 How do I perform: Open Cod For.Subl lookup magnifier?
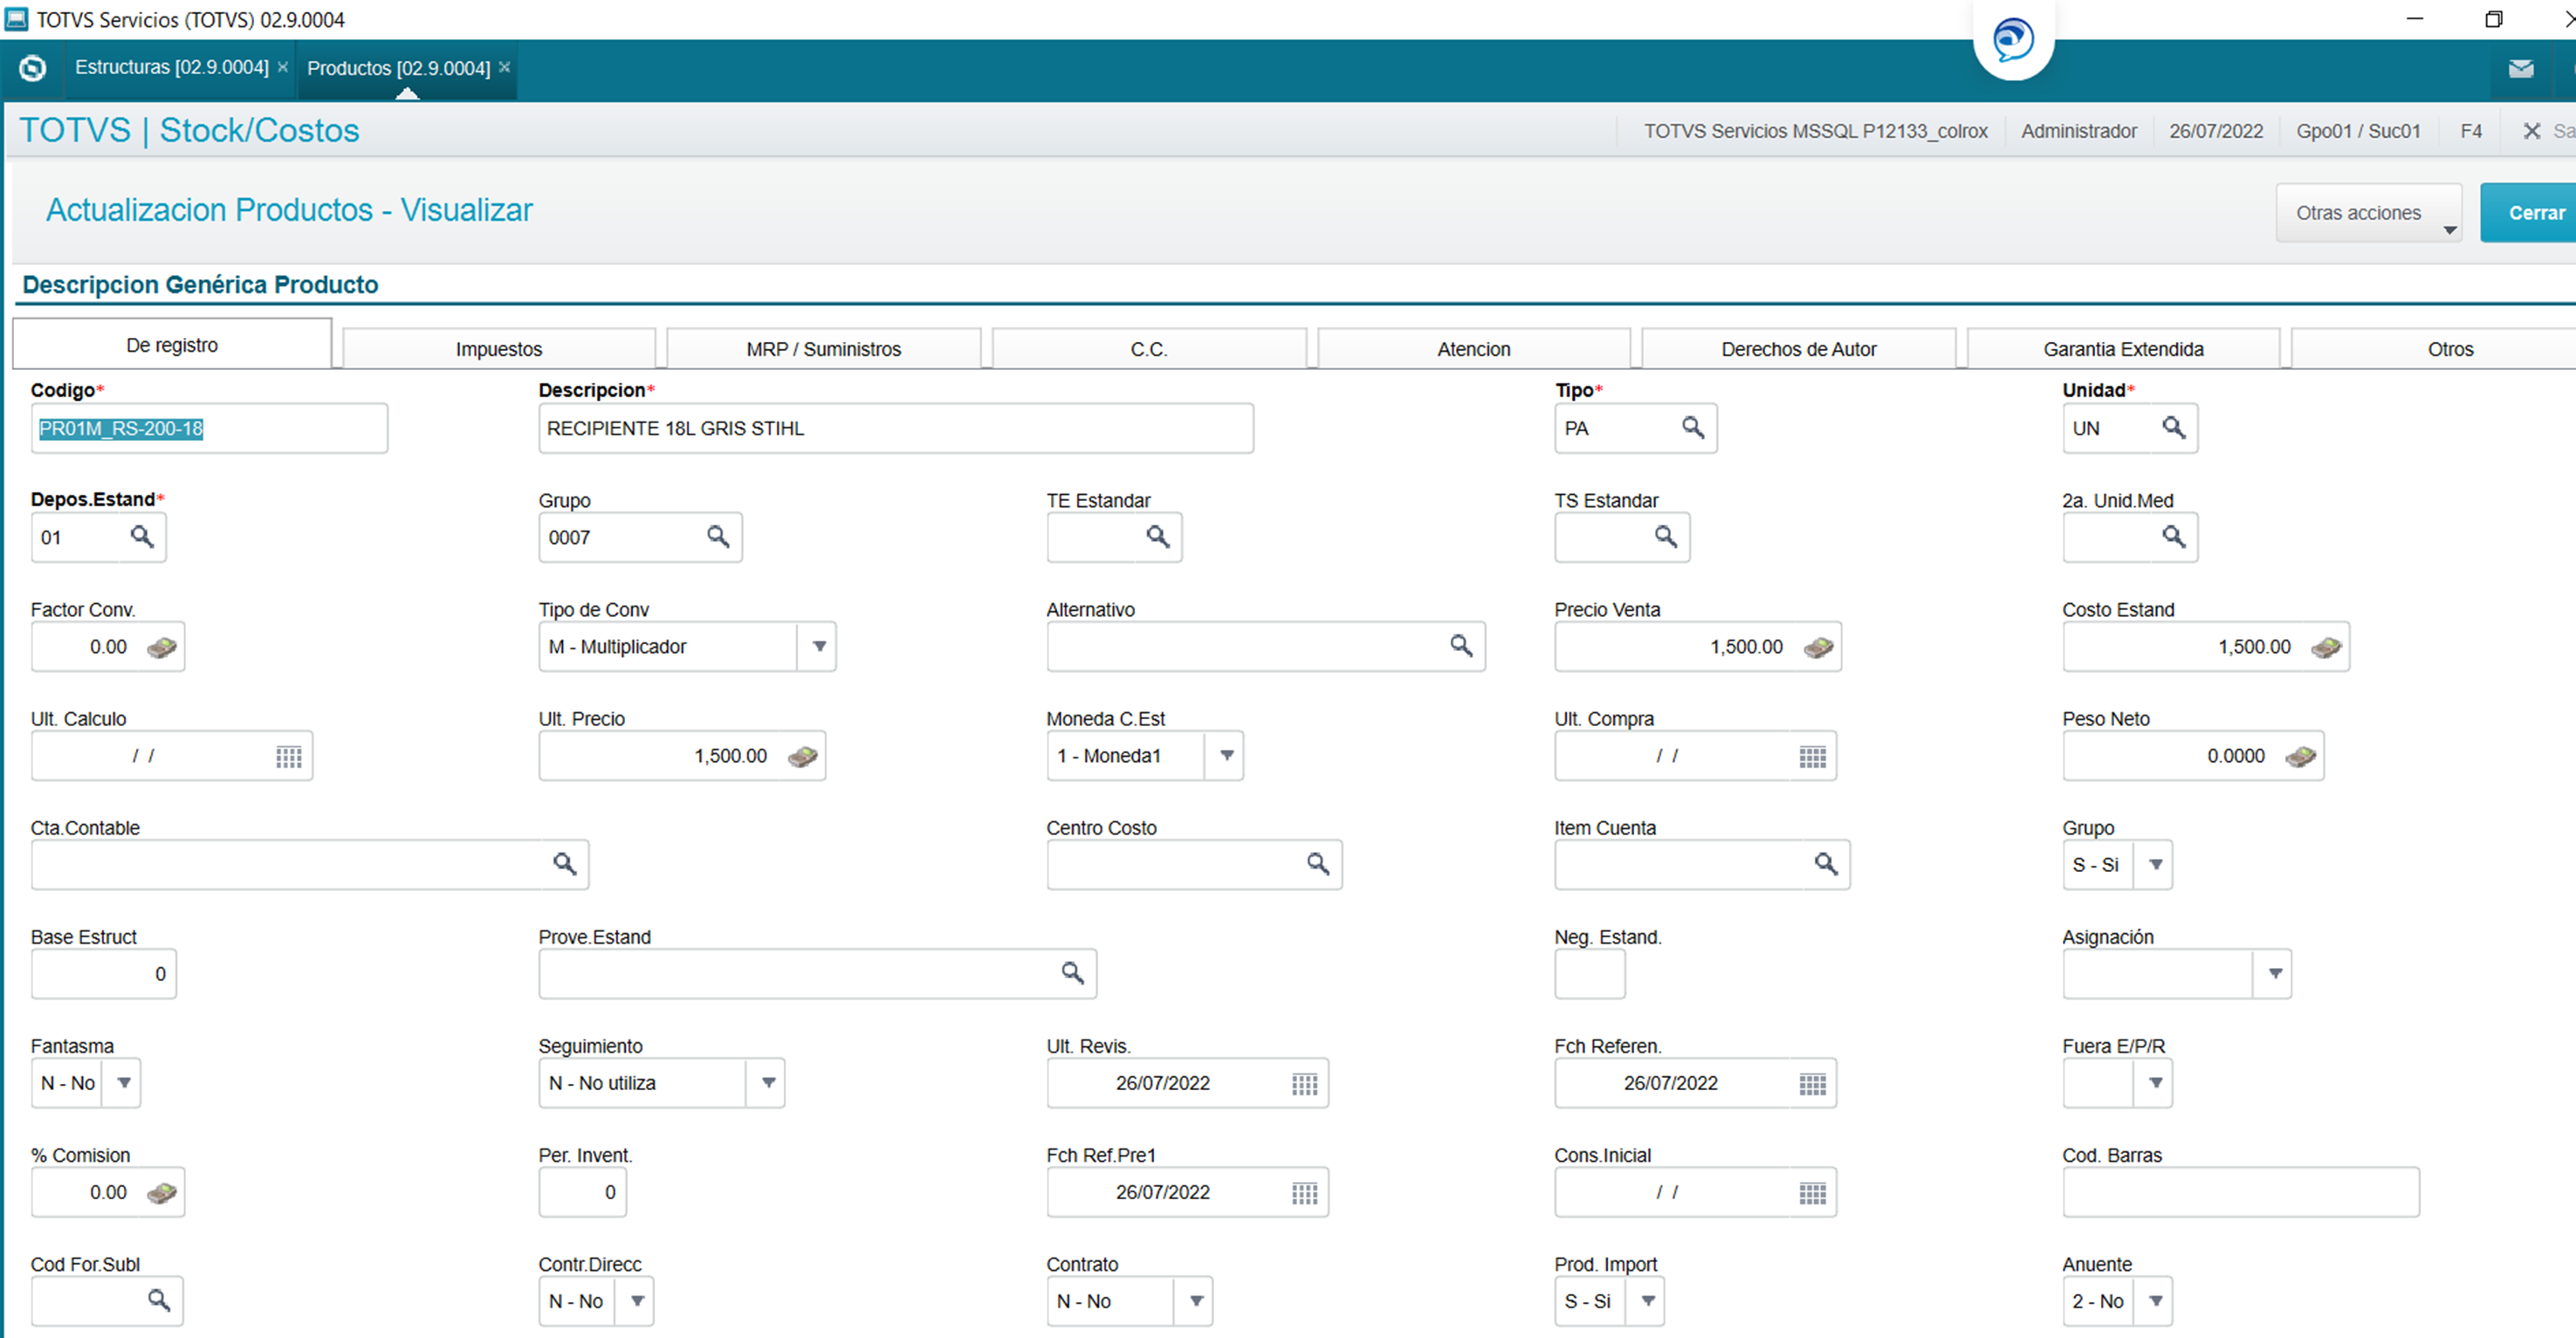coord(159,1300)
